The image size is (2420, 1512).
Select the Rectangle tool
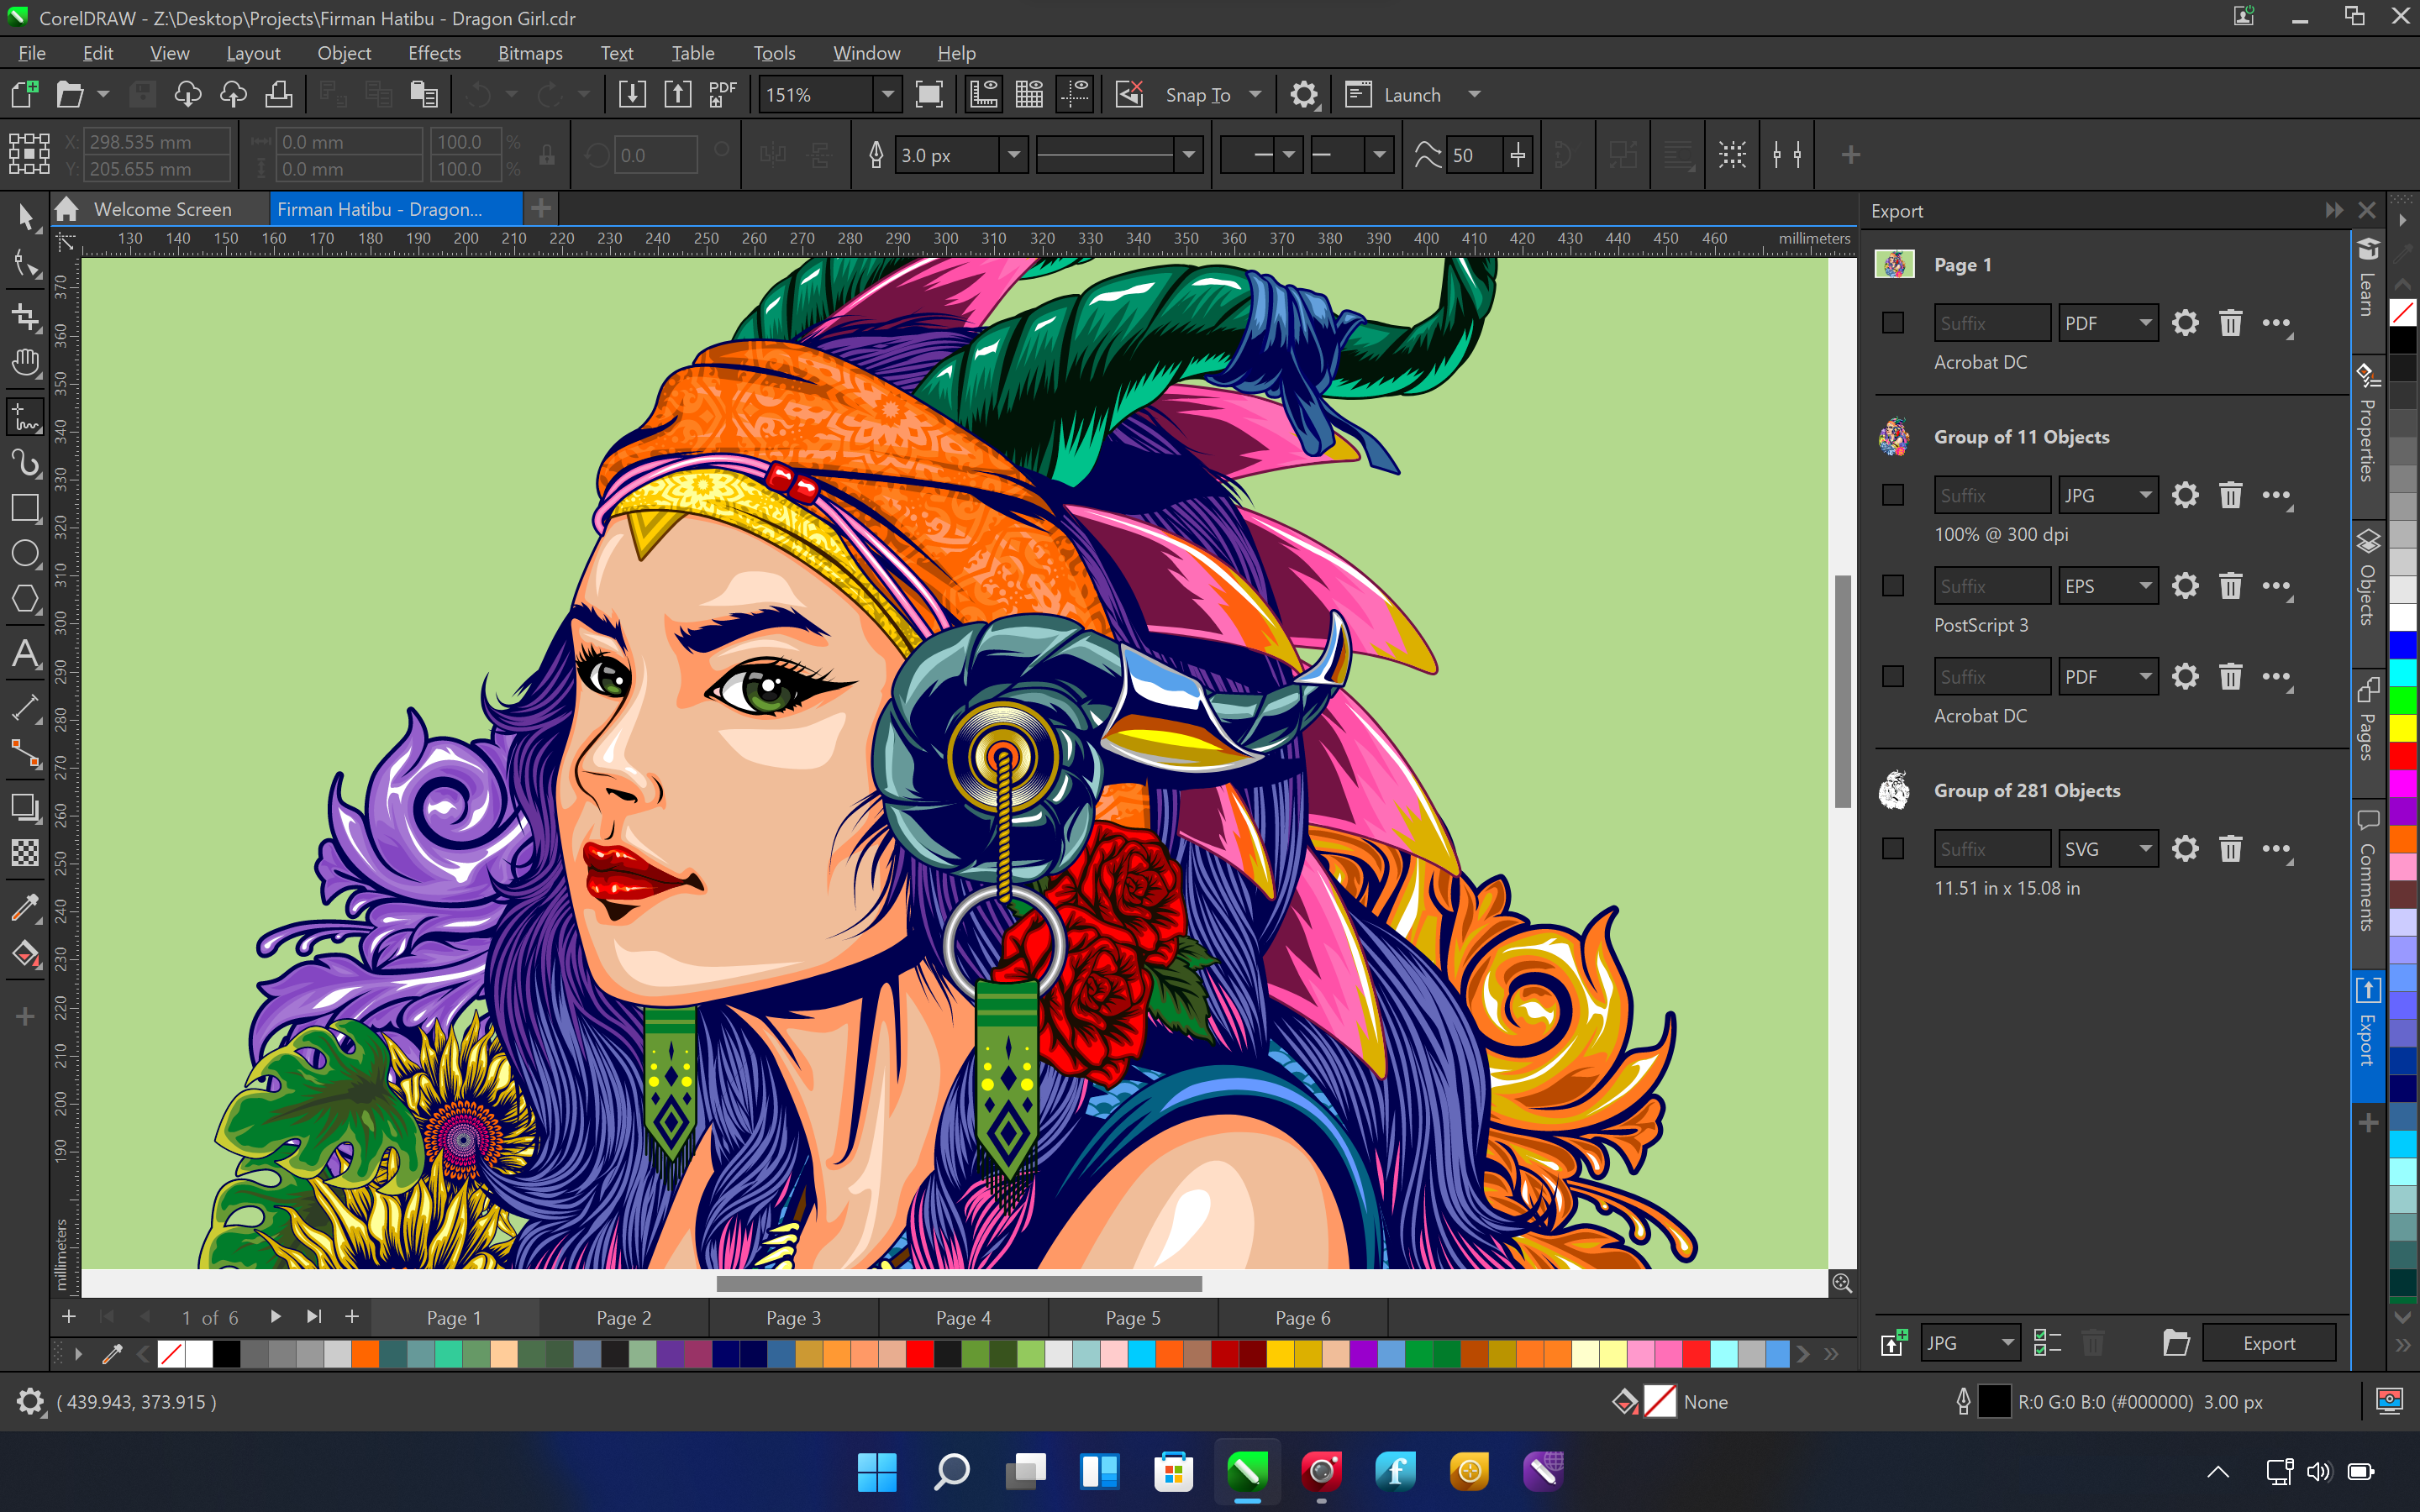click(x=24, y=514)
